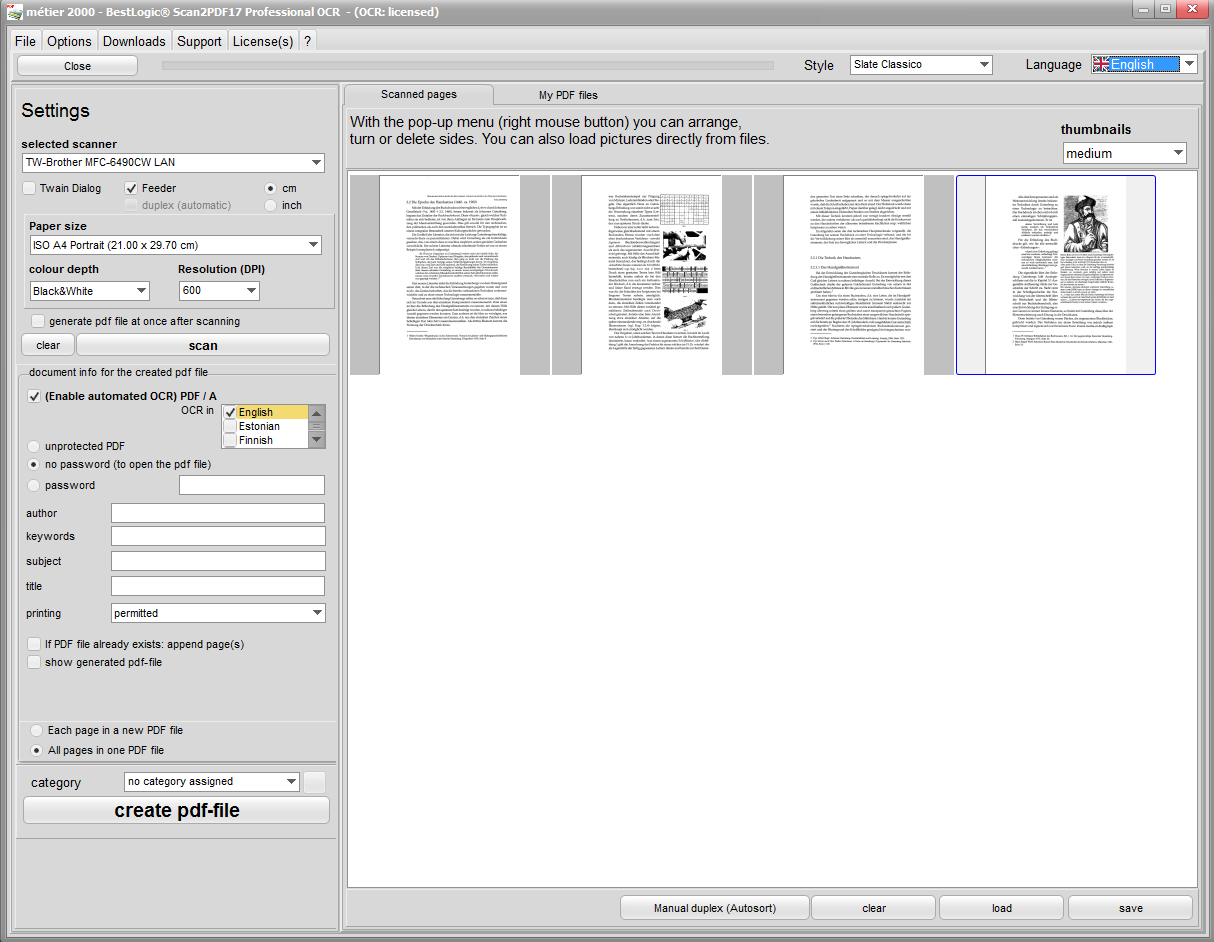Click the author input field
The height and width of the screenshot is (942, 1214).
(217, 513)
